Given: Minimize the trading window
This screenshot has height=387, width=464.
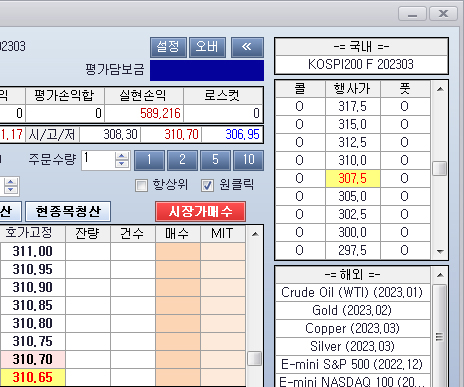Looking at the screenshot, I should click(x=412, y=14).
